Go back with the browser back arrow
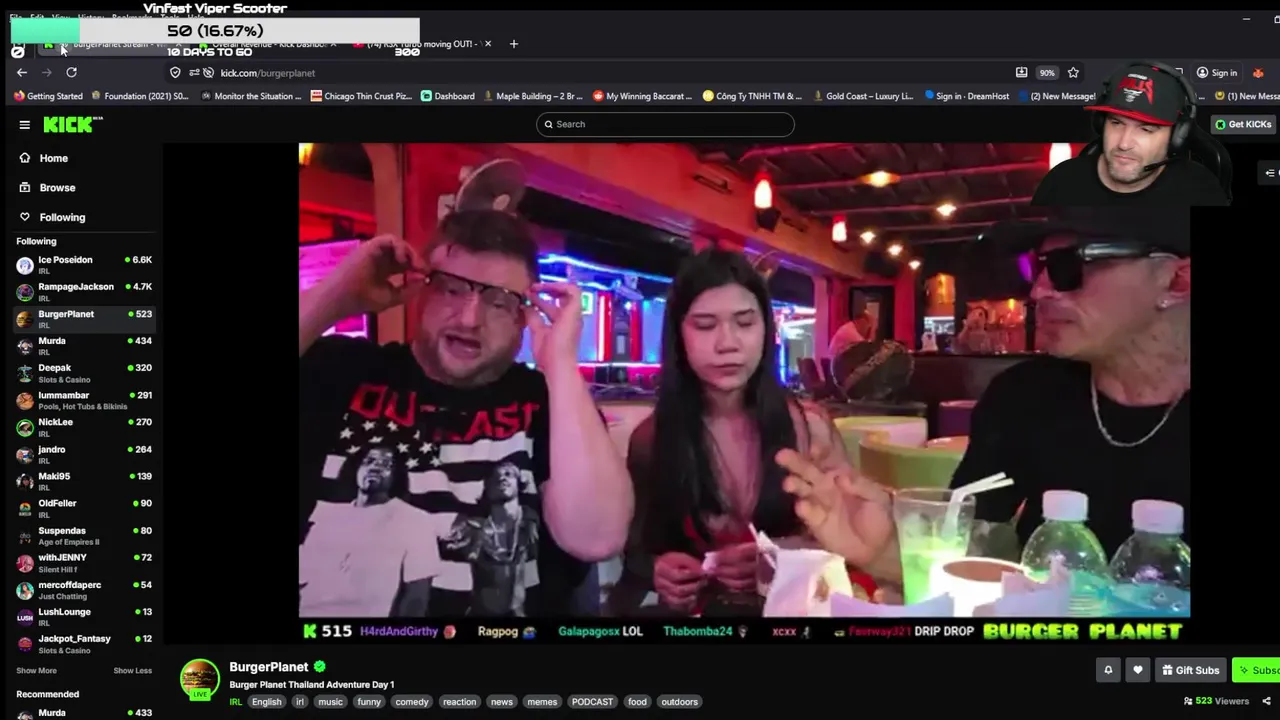The image size is (1280, 720). [x=22, y=73]
